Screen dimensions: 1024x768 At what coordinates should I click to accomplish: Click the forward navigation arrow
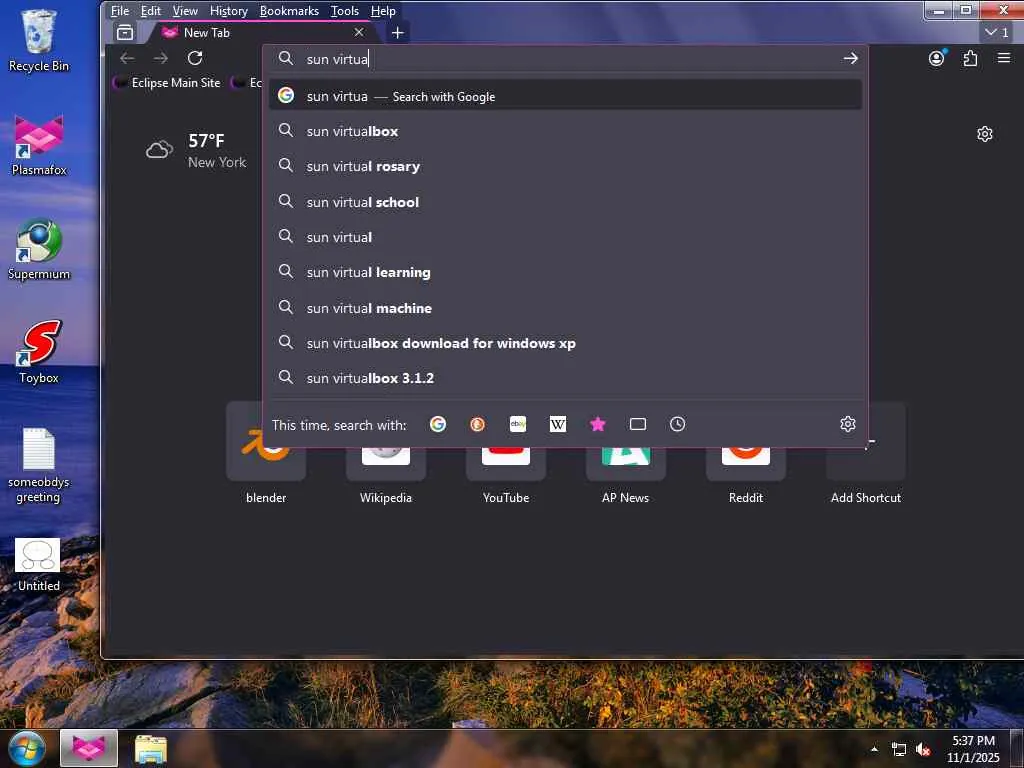(161, 58)
